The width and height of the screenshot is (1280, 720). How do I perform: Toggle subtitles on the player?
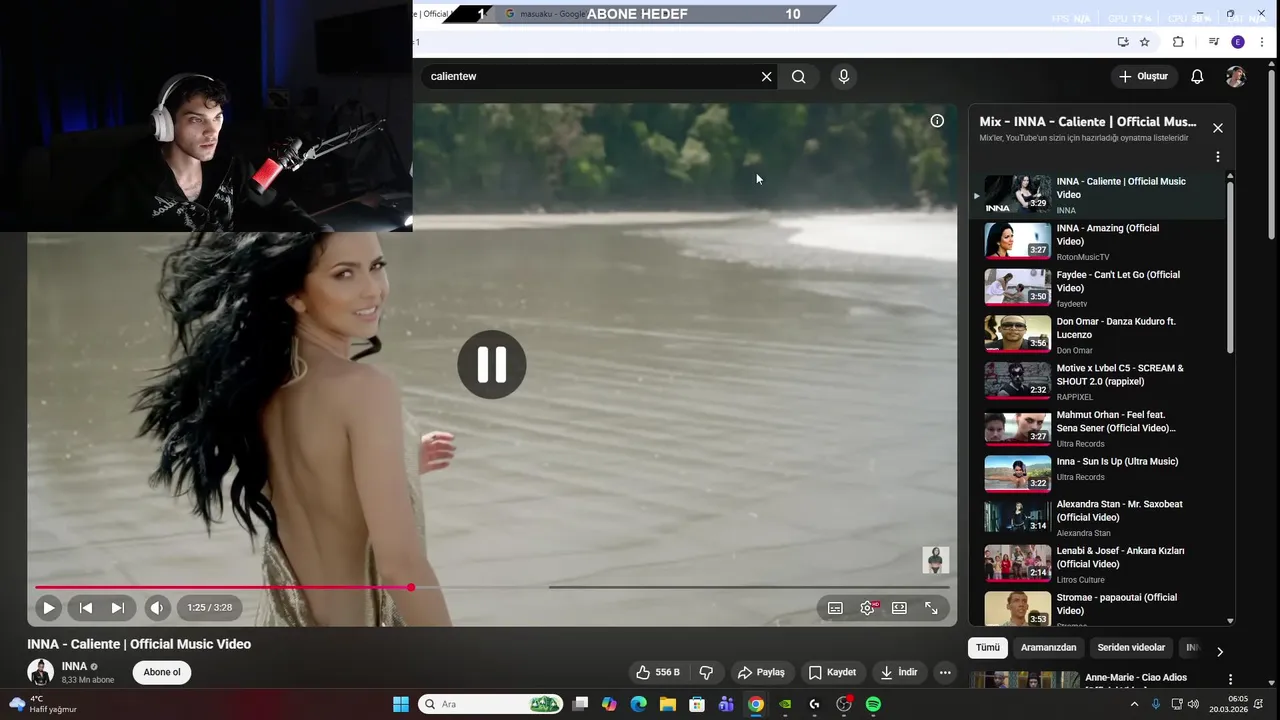pos(835,607)
